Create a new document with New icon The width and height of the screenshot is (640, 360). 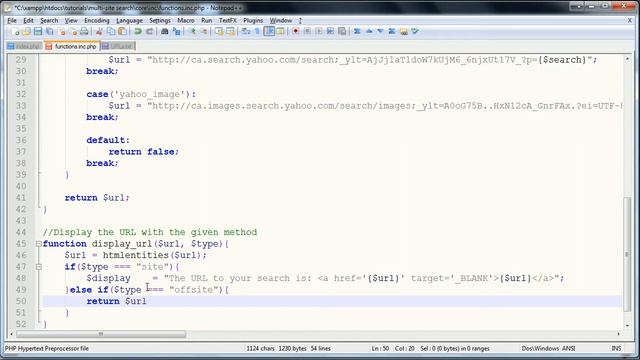tap(15, 31)
